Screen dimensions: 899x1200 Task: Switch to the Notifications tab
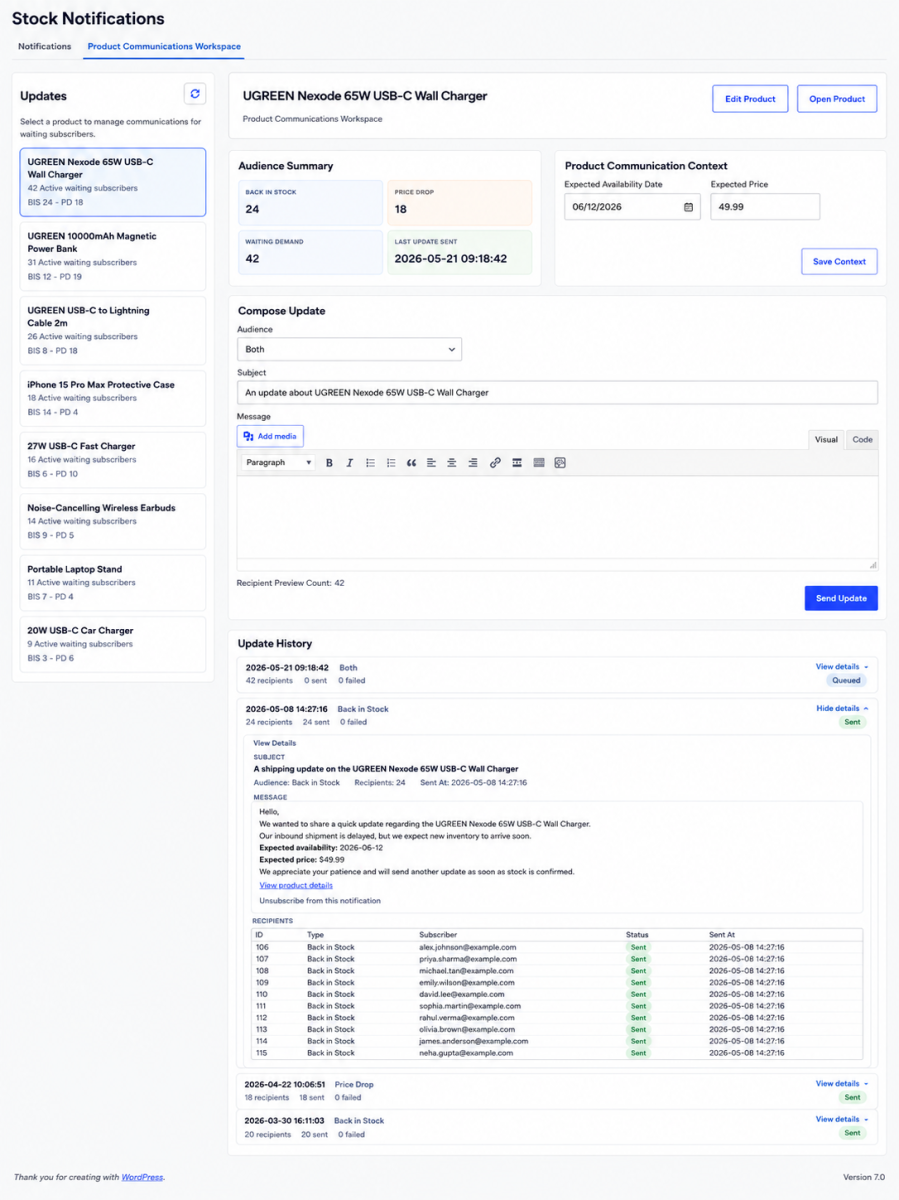coord(45,46)
